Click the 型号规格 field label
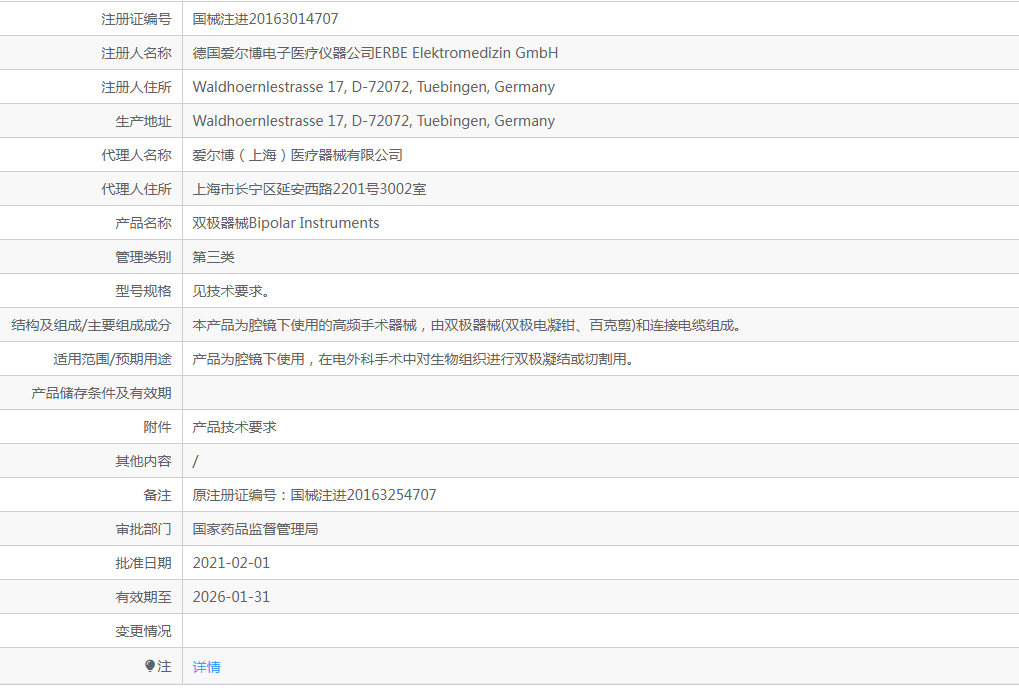The width and height of the screenshot is (1019, 697). [x=144, y=291]
